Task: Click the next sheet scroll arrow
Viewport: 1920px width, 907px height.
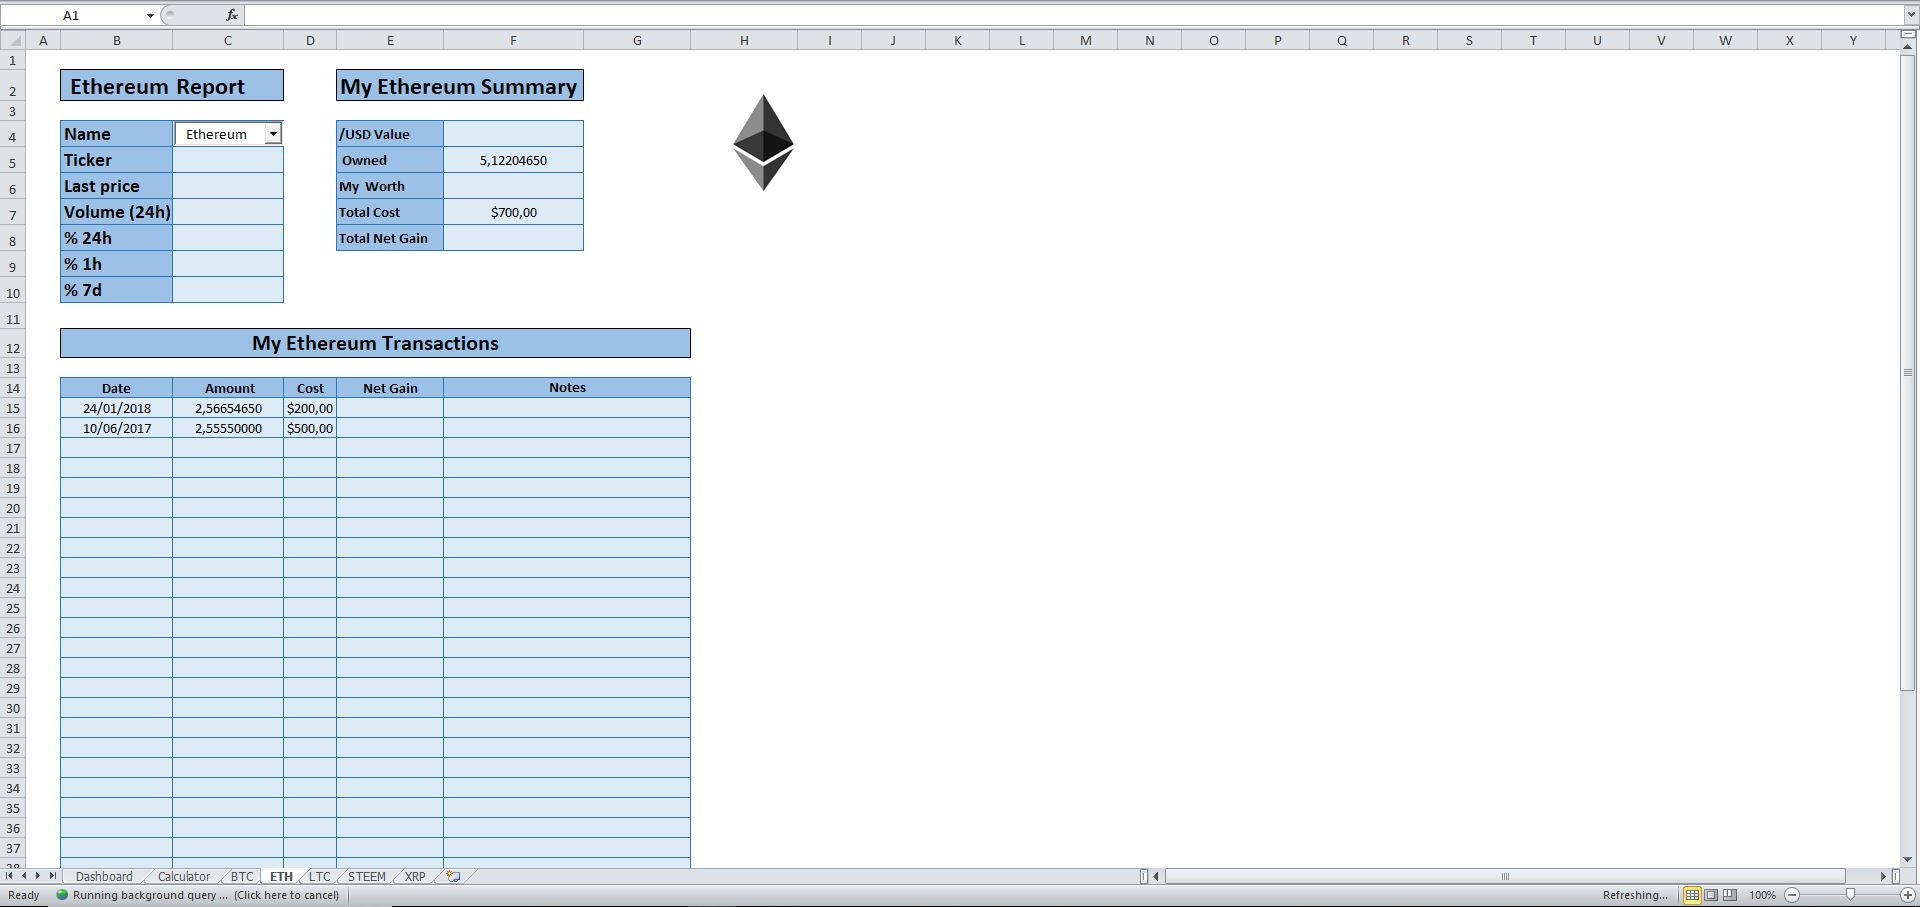Action: pos(38,876)
